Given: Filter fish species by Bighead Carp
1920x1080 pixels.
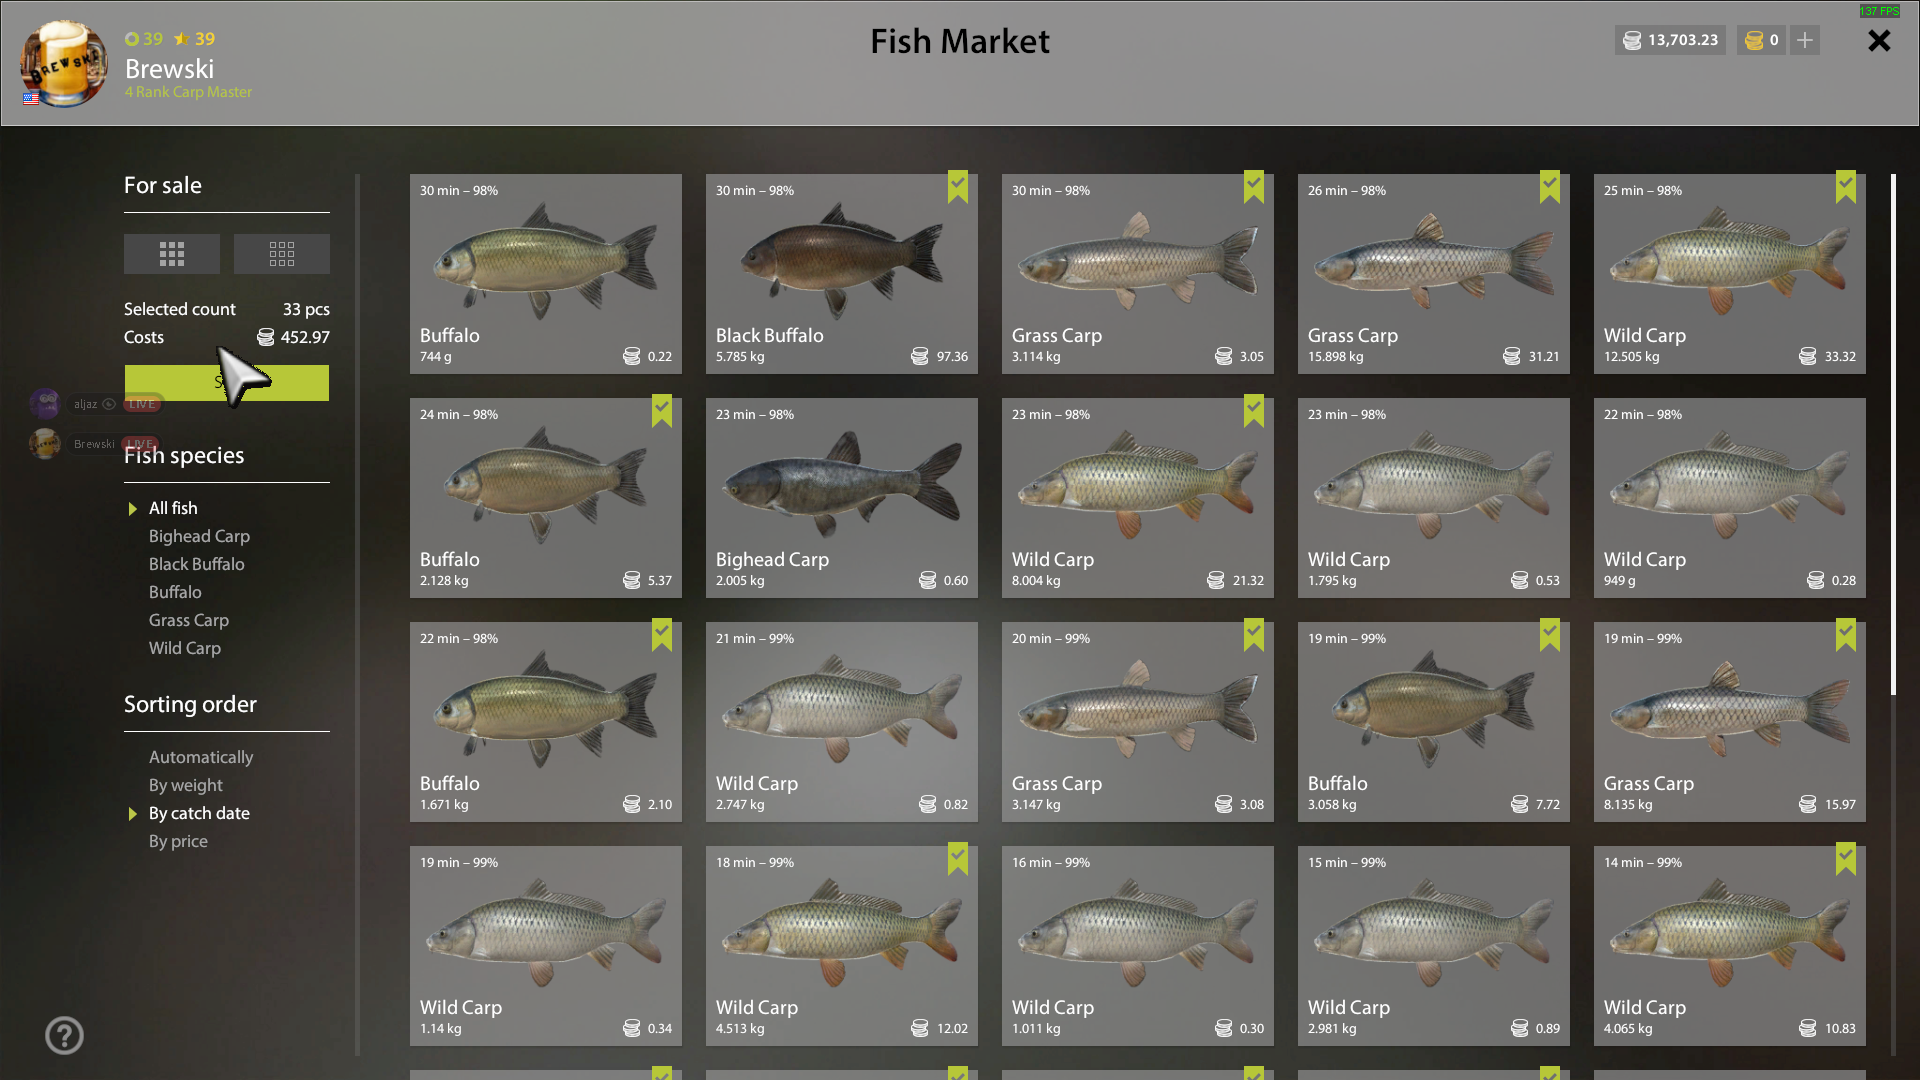Looking at the screenshot, I should click(x=199, y=536).
